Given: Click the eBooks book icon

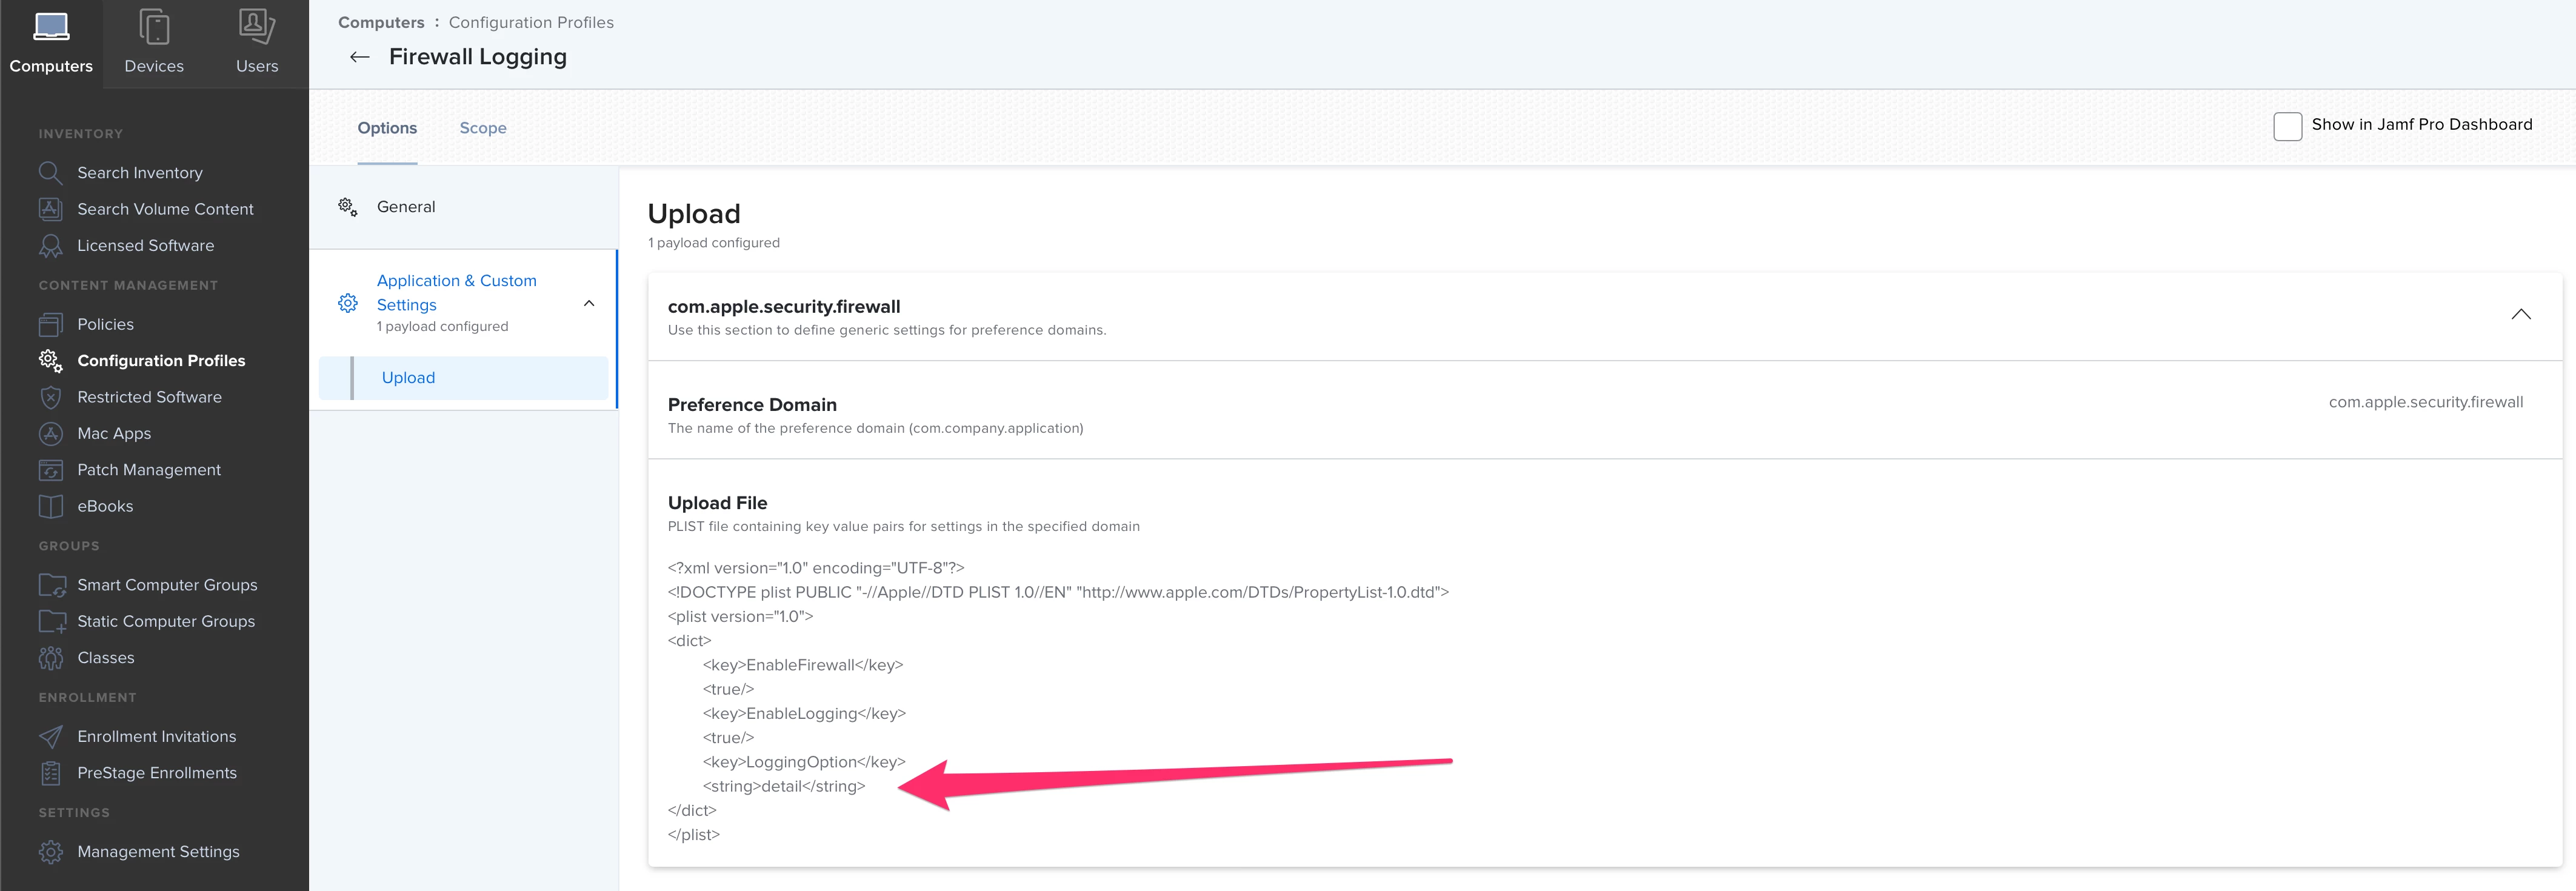Looking at the screenshot, I should coord(50,506).
